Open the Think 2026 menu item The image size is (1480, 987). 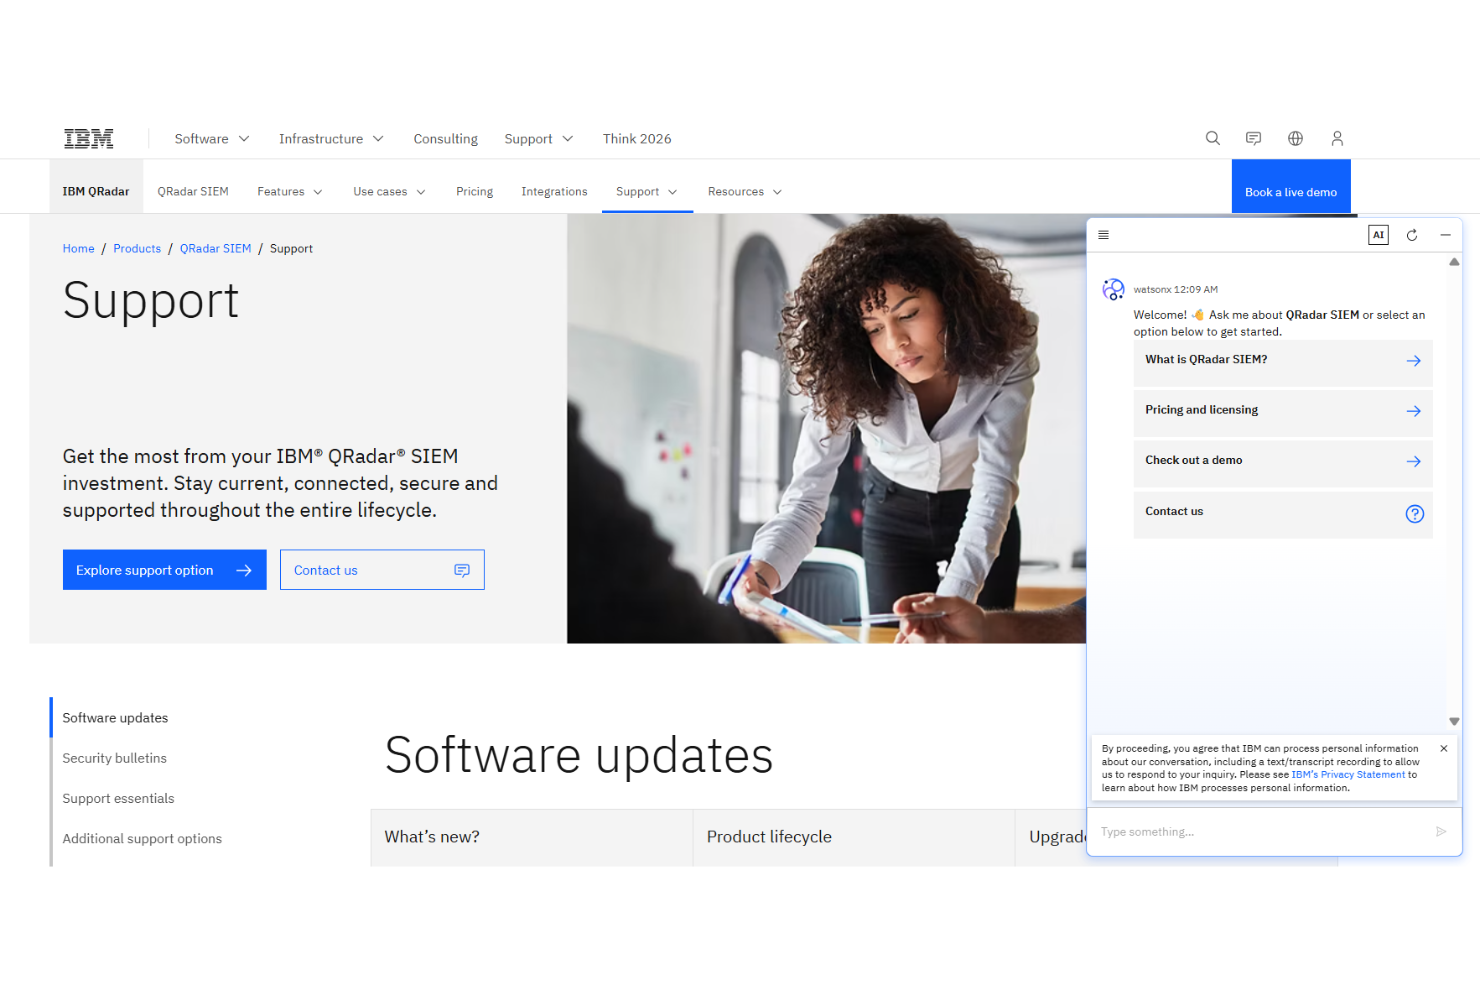pos(637,139)
